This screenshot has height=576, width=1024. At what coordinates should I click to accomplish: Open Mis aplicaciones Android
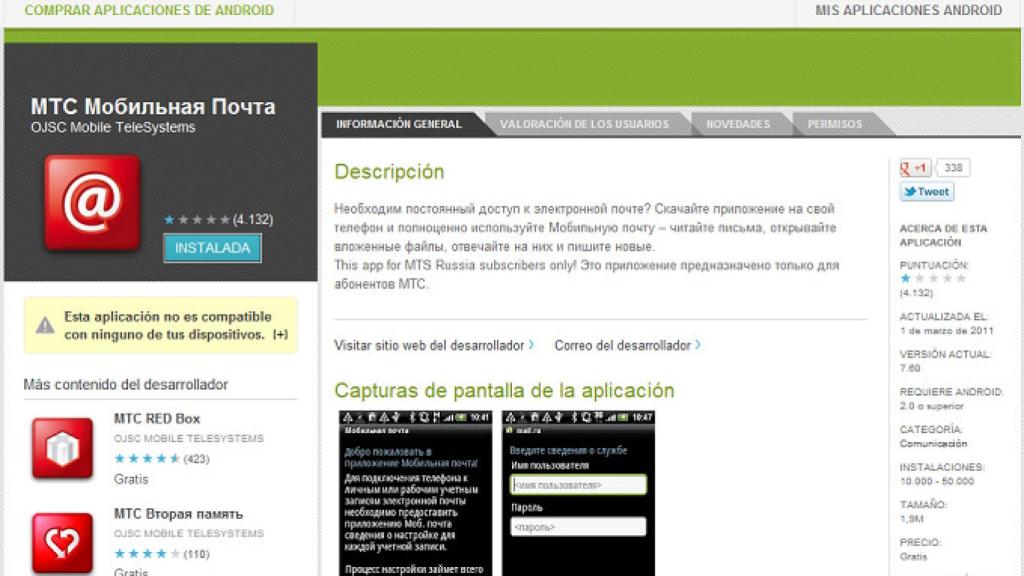[x=908, y=10]
